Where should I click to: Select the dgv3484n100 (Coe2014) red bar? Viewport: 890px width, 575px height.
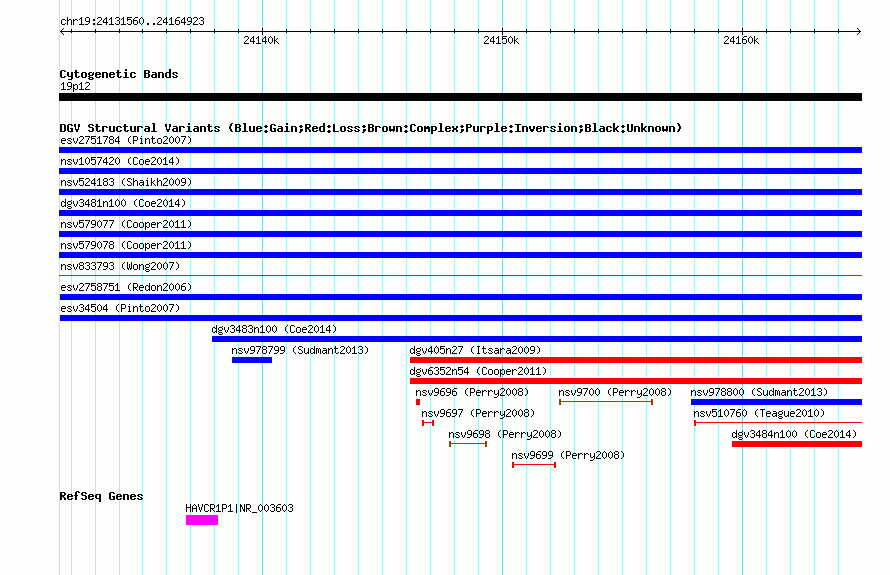[797, 444]
